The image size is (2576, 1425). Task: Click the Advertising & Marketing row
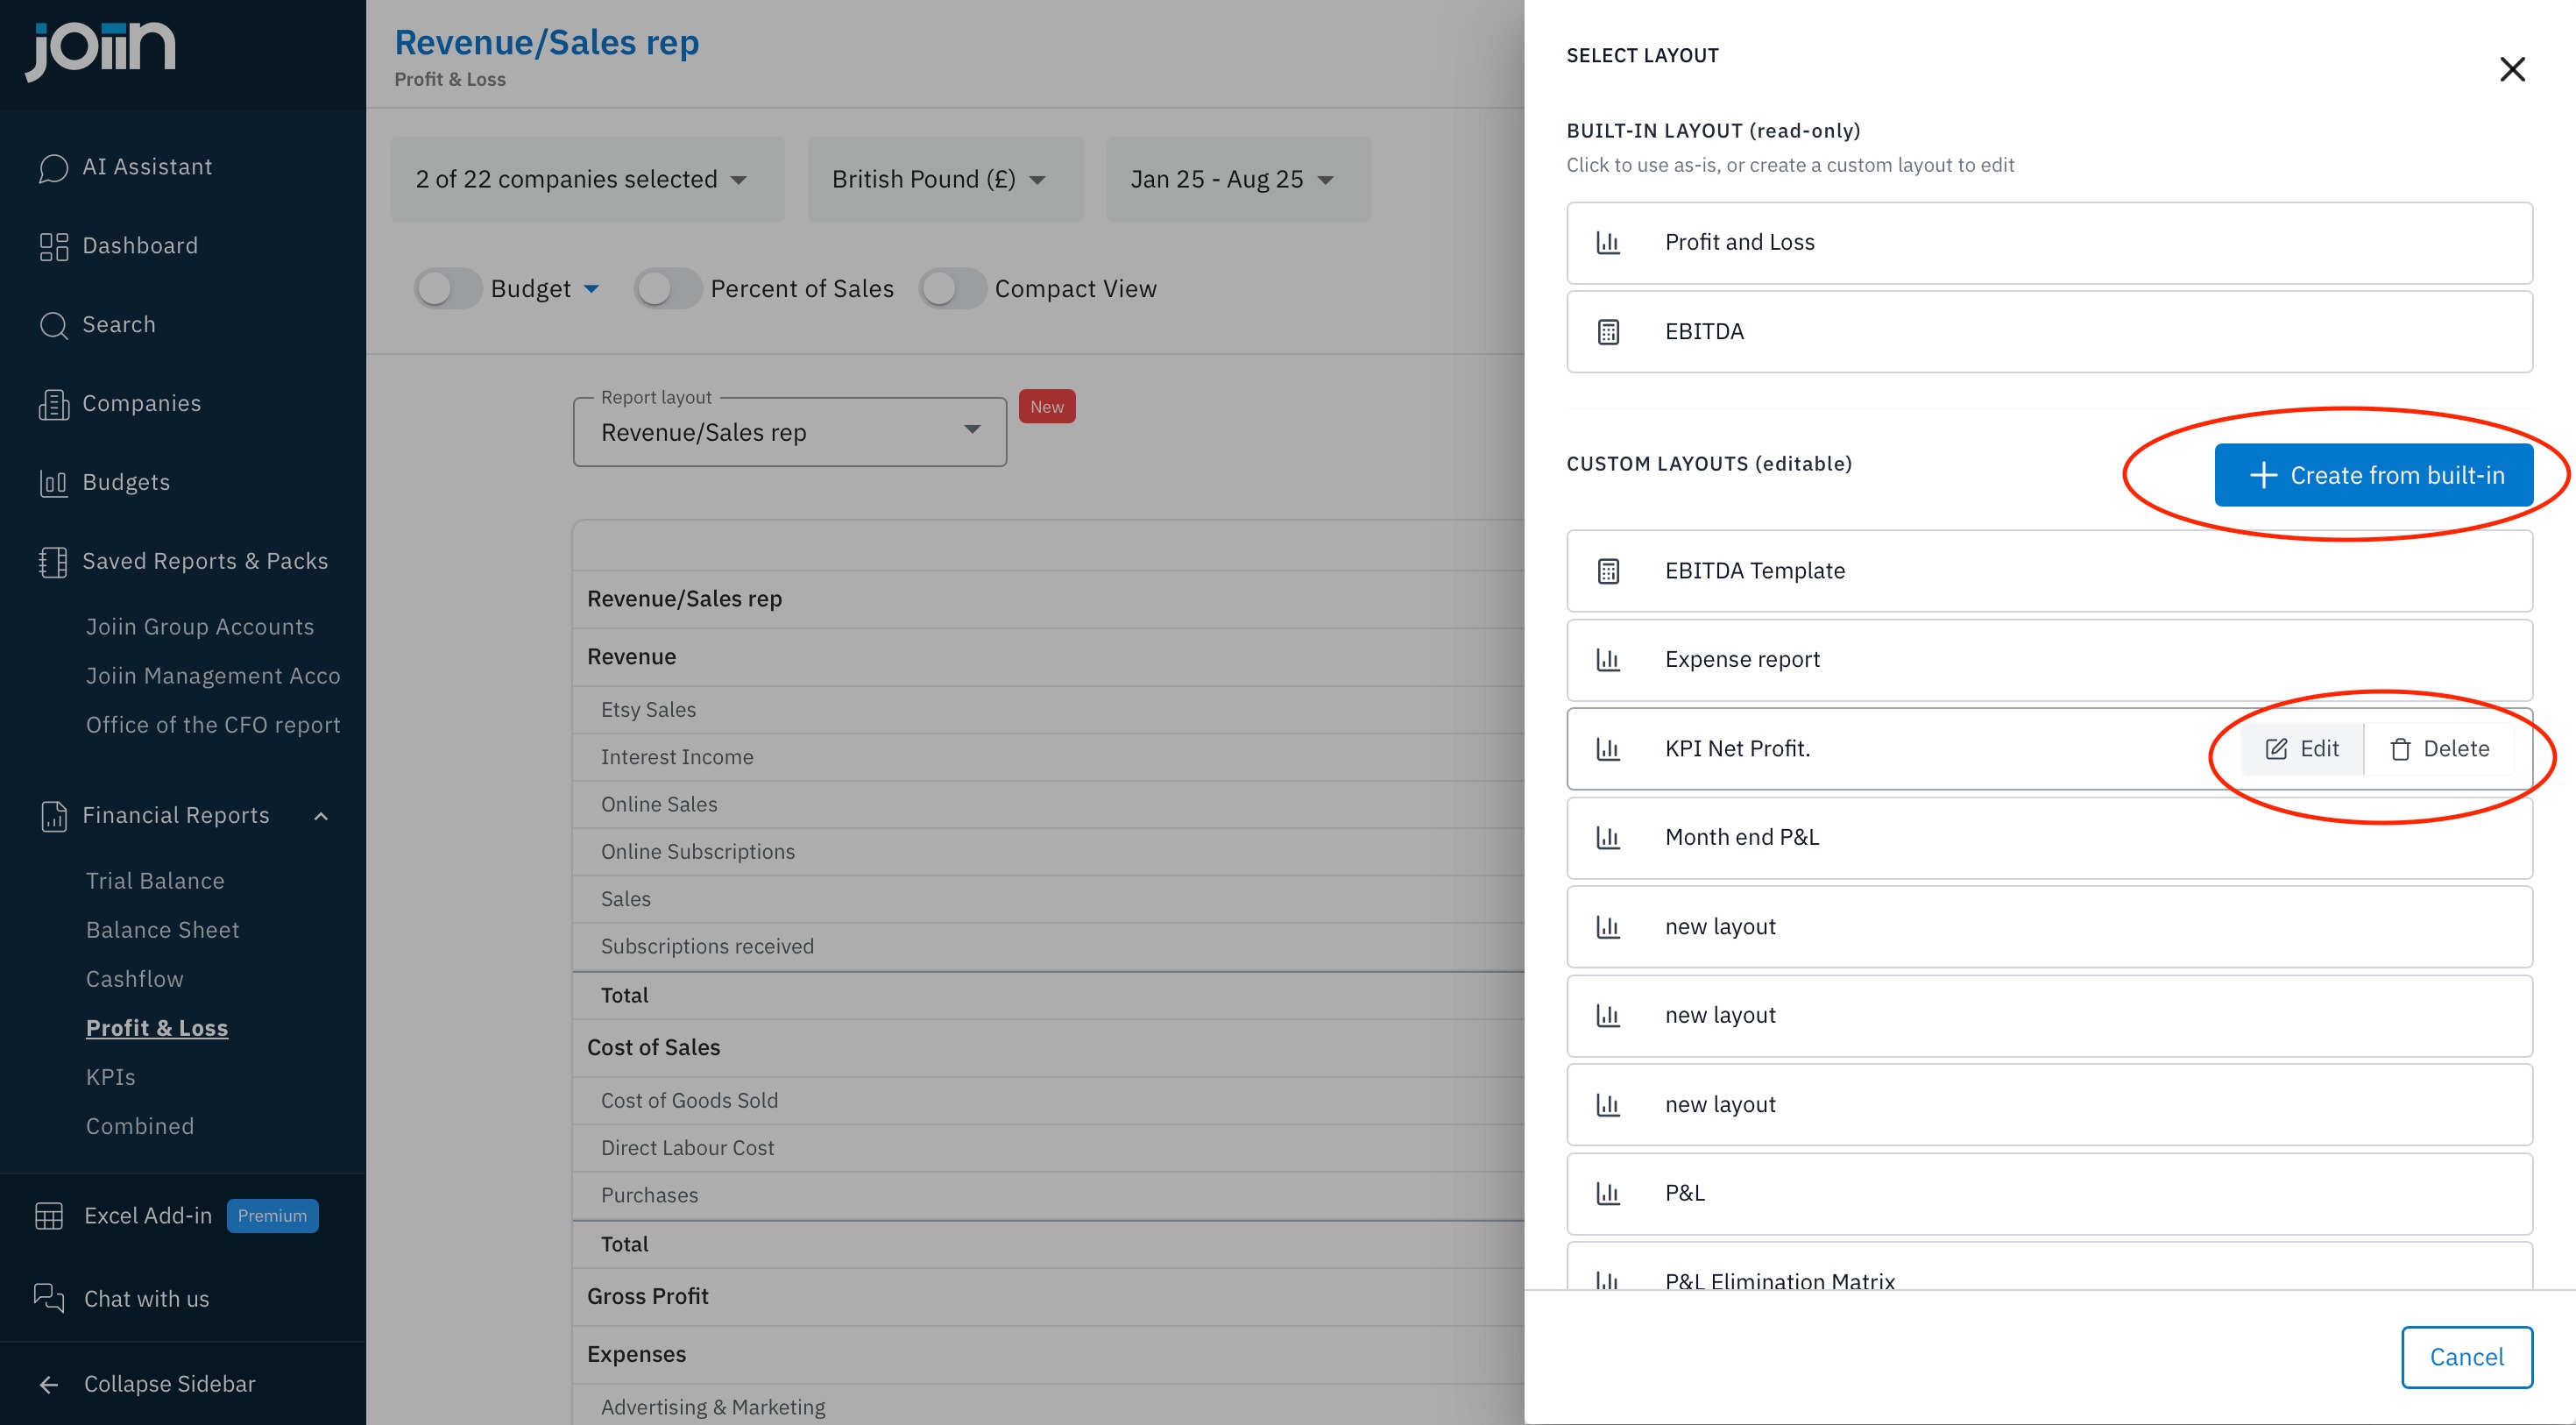tap(1048, 1406)
